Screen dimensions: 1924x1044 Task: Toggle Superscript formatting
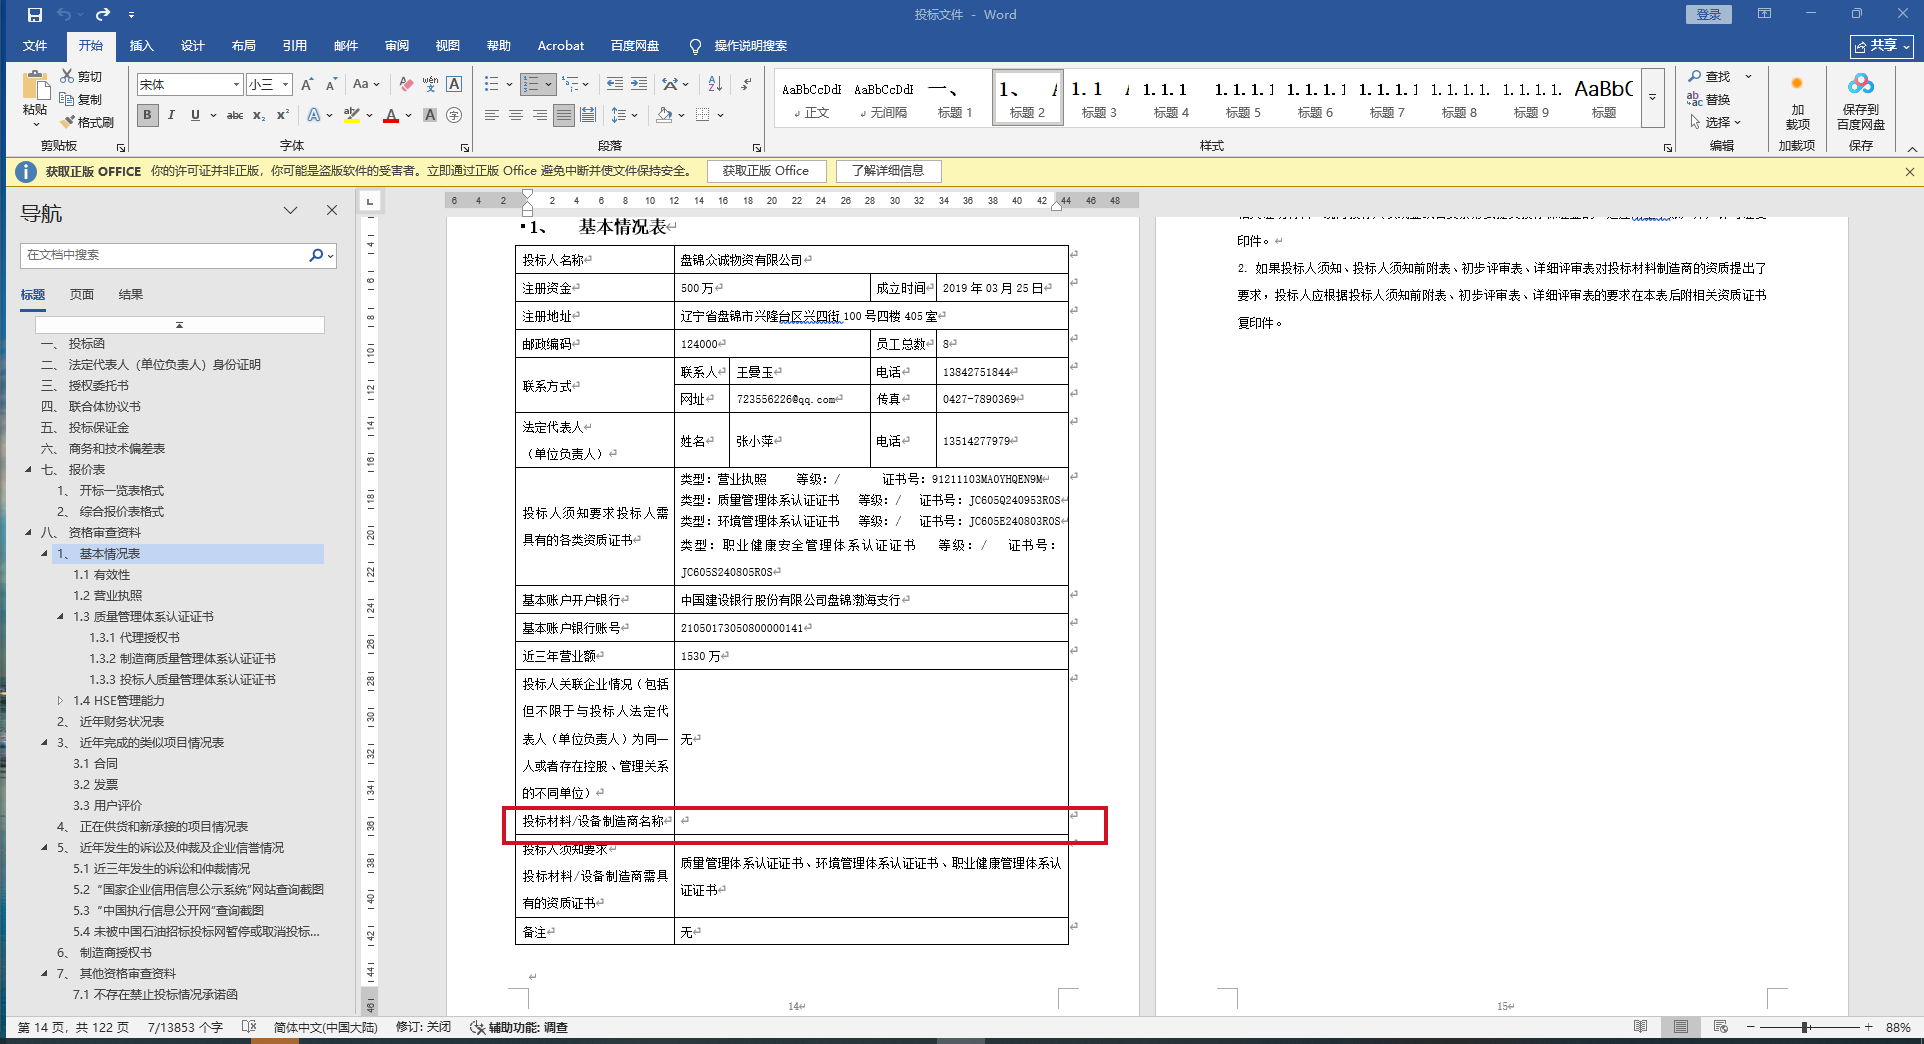click(283, 116)
